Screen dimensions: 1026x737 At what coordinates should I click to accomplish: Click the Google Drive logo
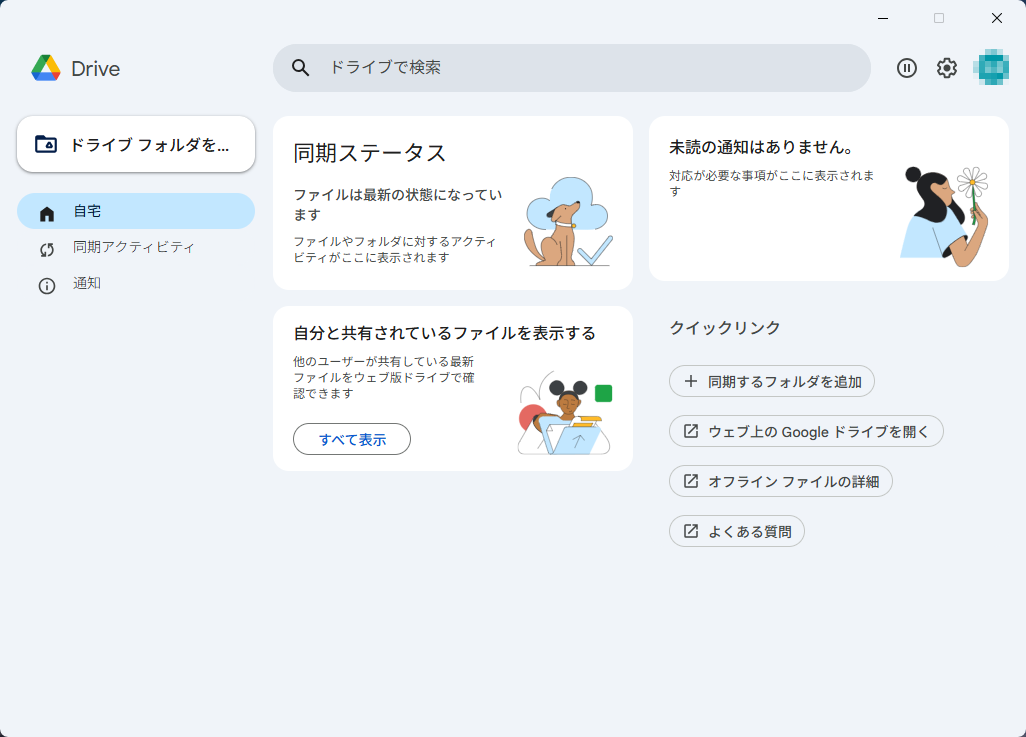[46, 68]
